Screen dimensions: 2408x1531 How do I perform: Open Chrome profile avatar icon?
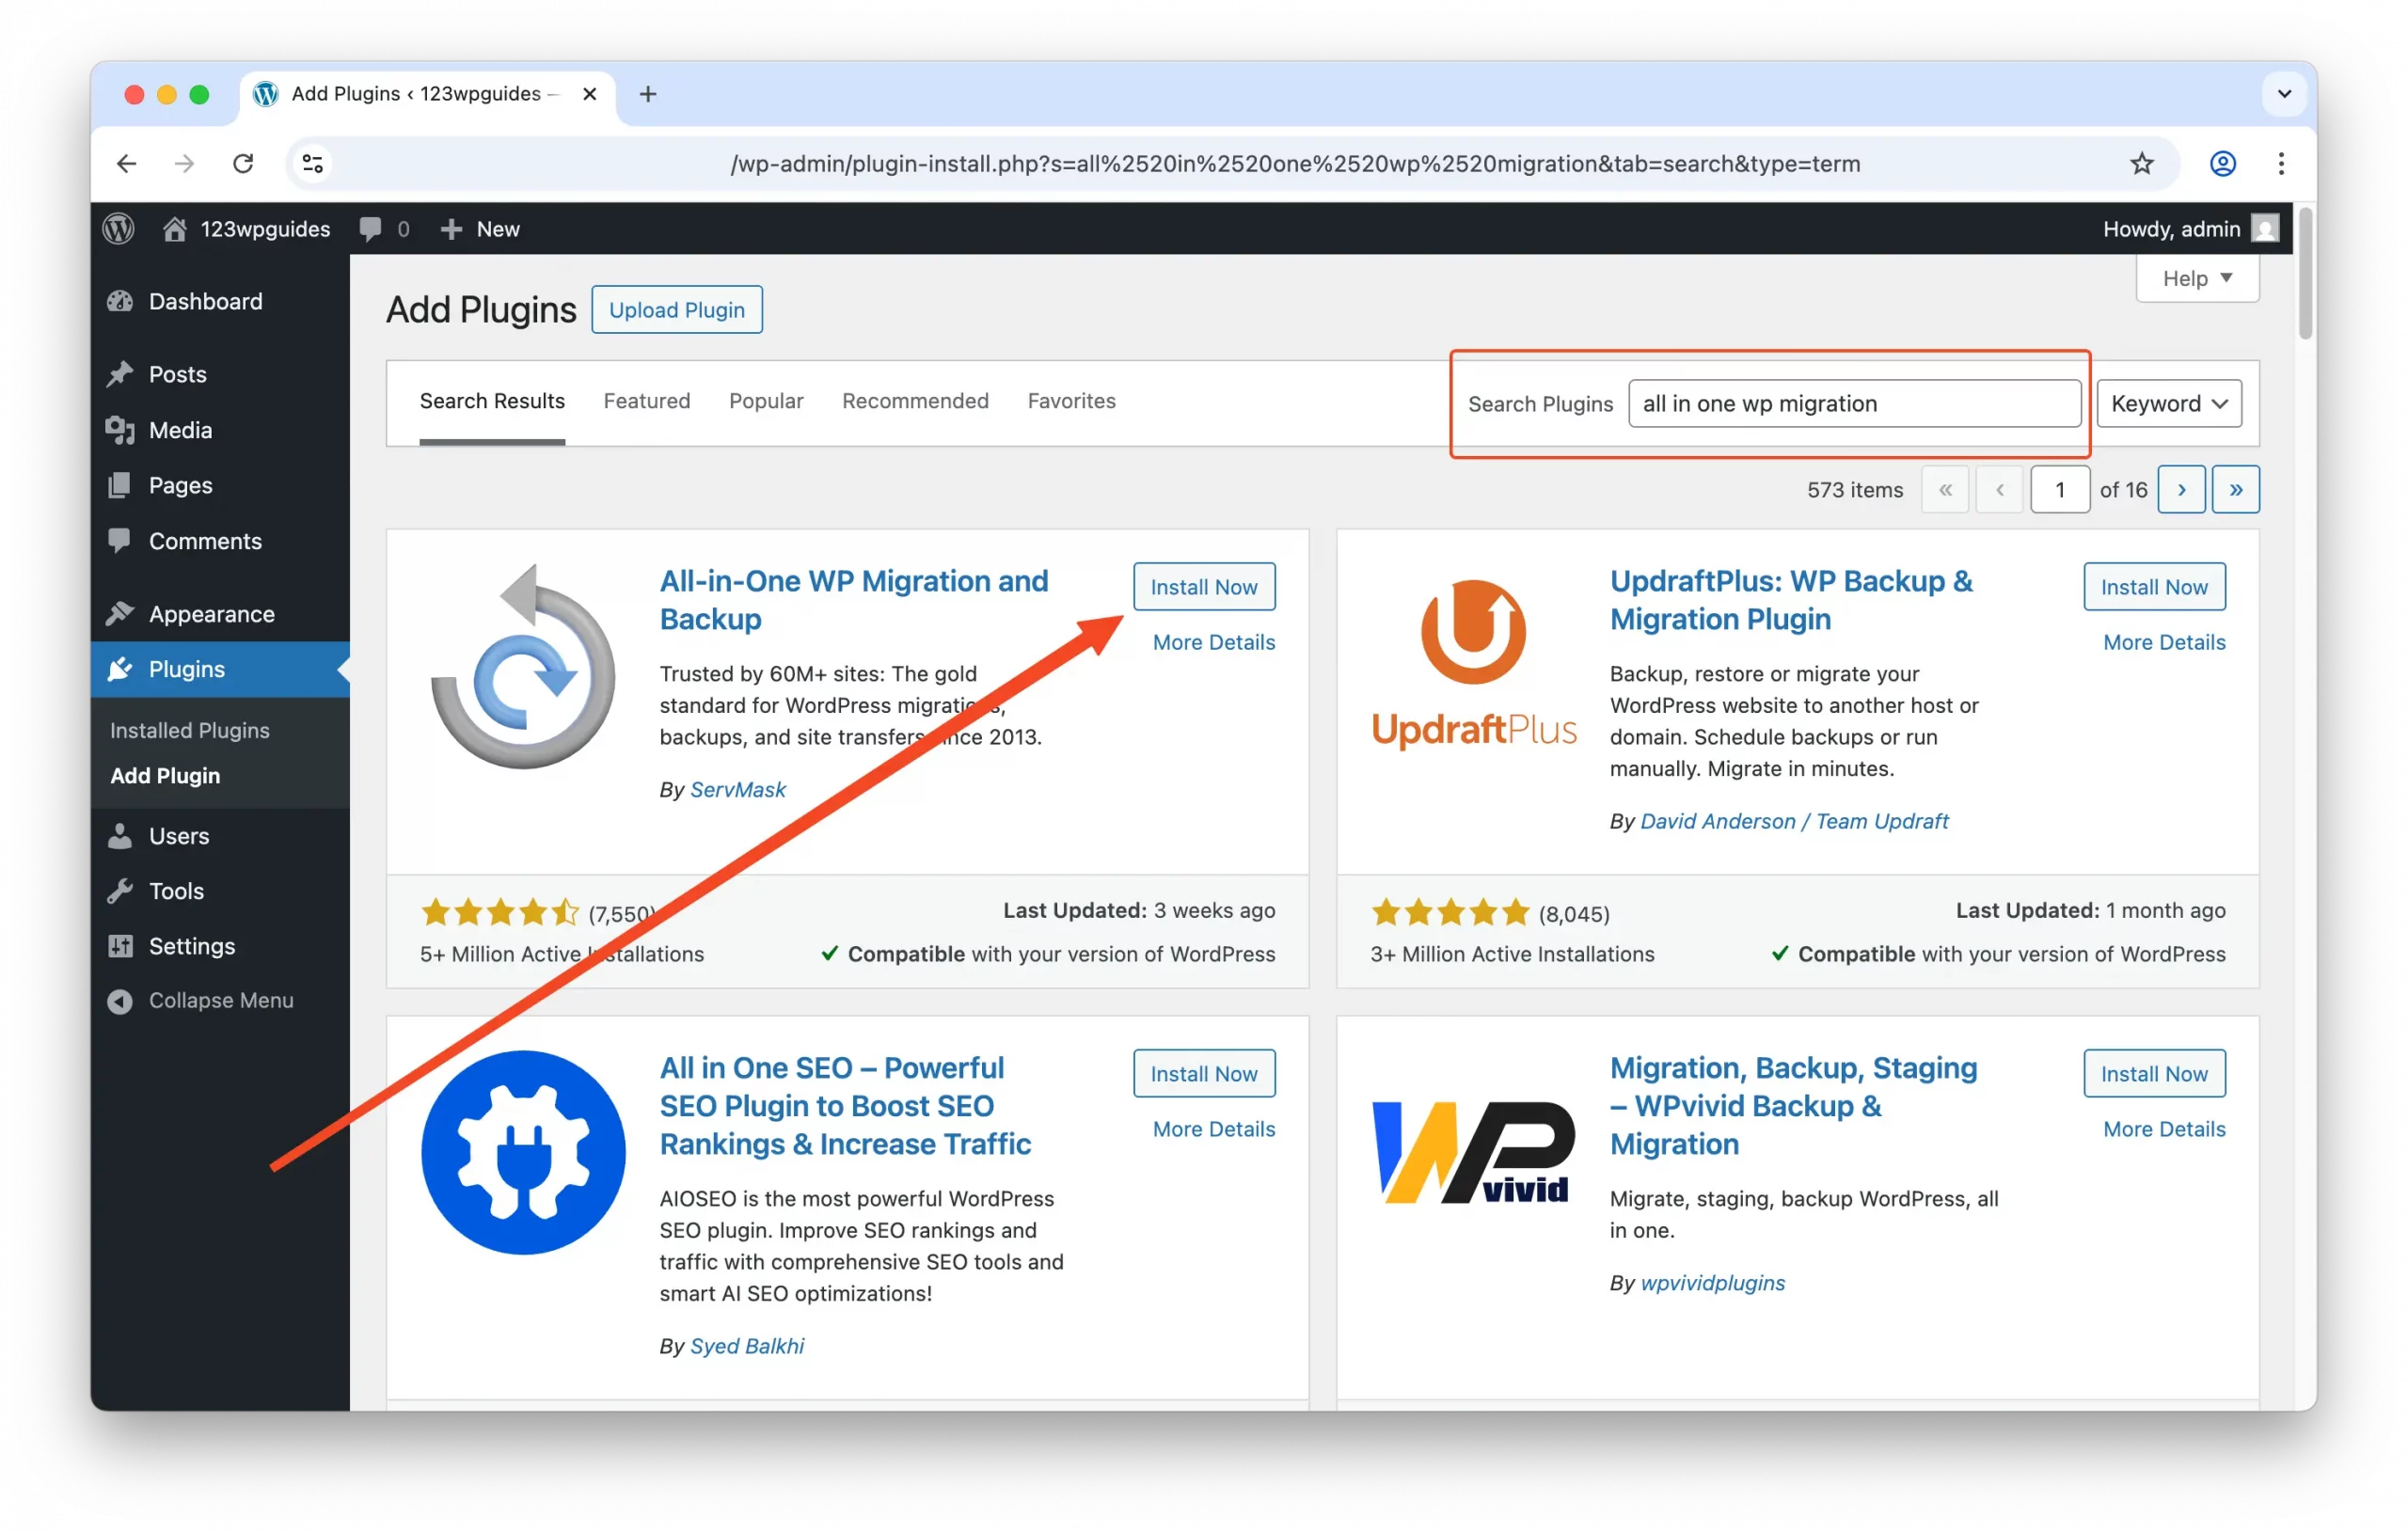(2222, 163)
